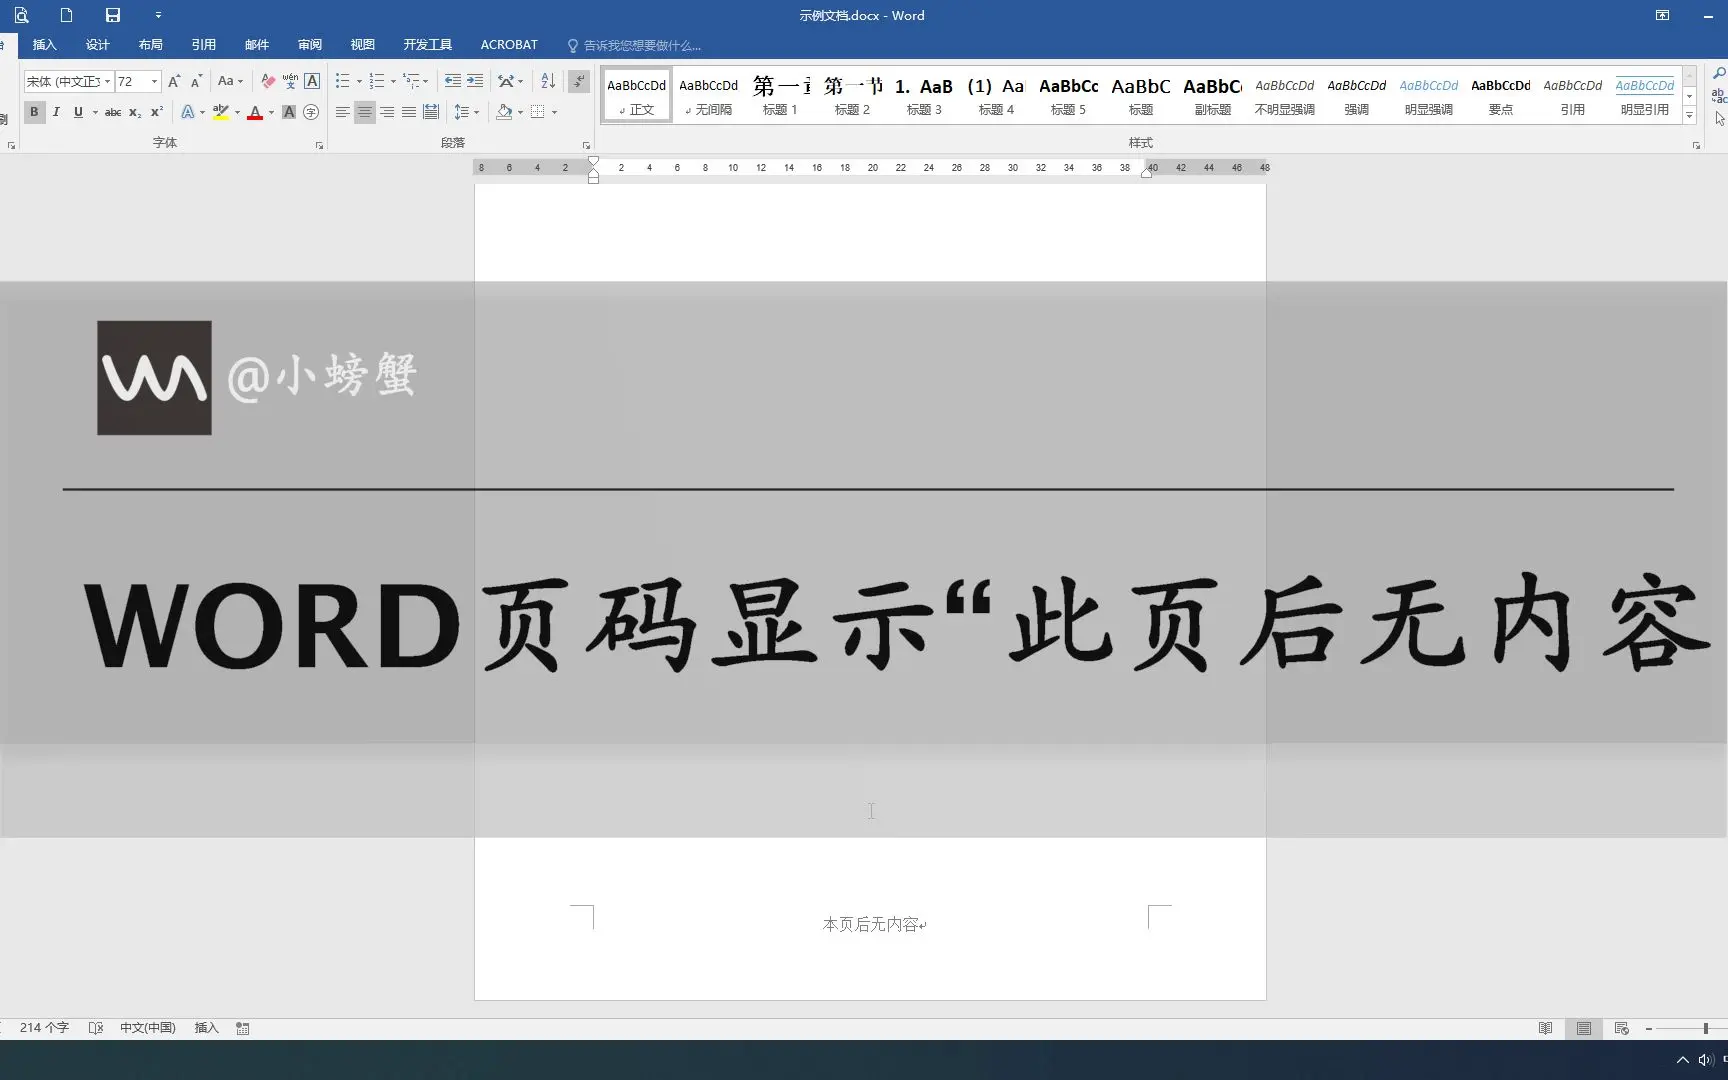Switch to Read Mode view

(x=1546, y=1028)
